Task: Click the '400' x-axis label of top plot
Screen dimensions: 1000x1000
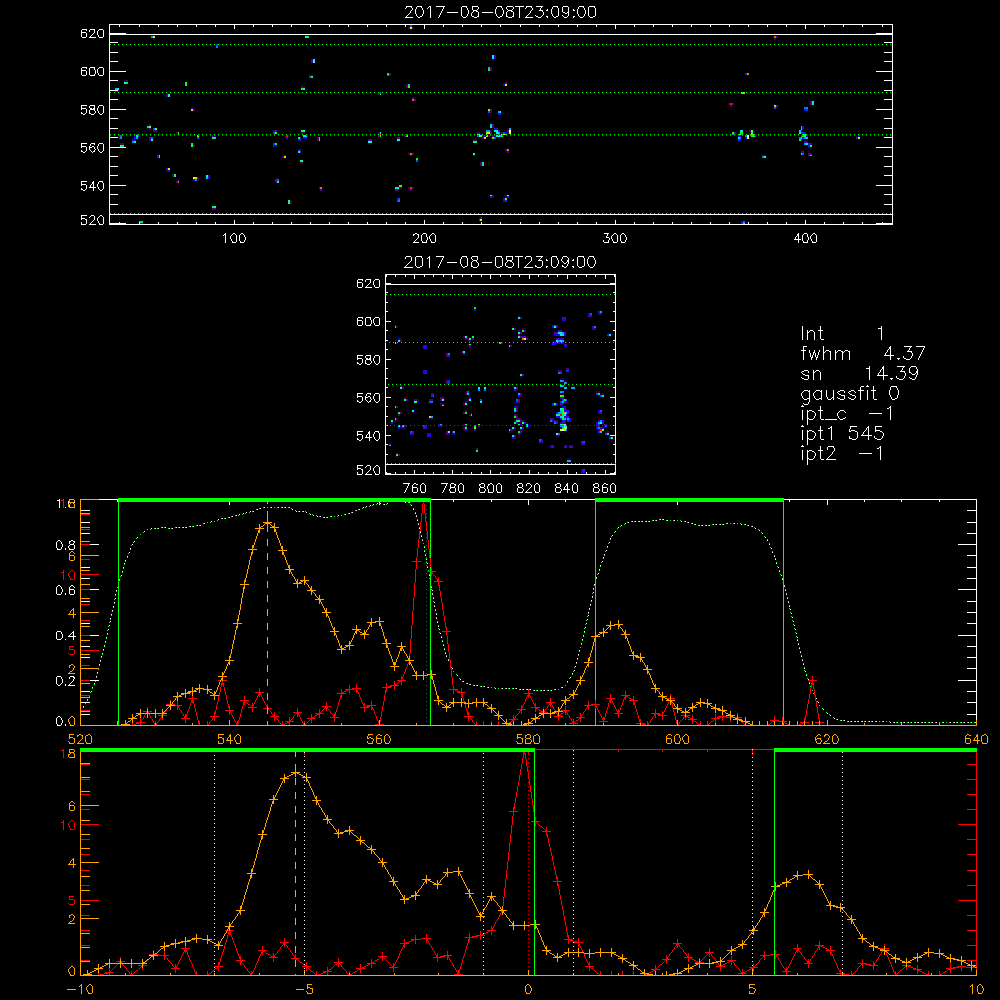Action: (x=805, y=239)
